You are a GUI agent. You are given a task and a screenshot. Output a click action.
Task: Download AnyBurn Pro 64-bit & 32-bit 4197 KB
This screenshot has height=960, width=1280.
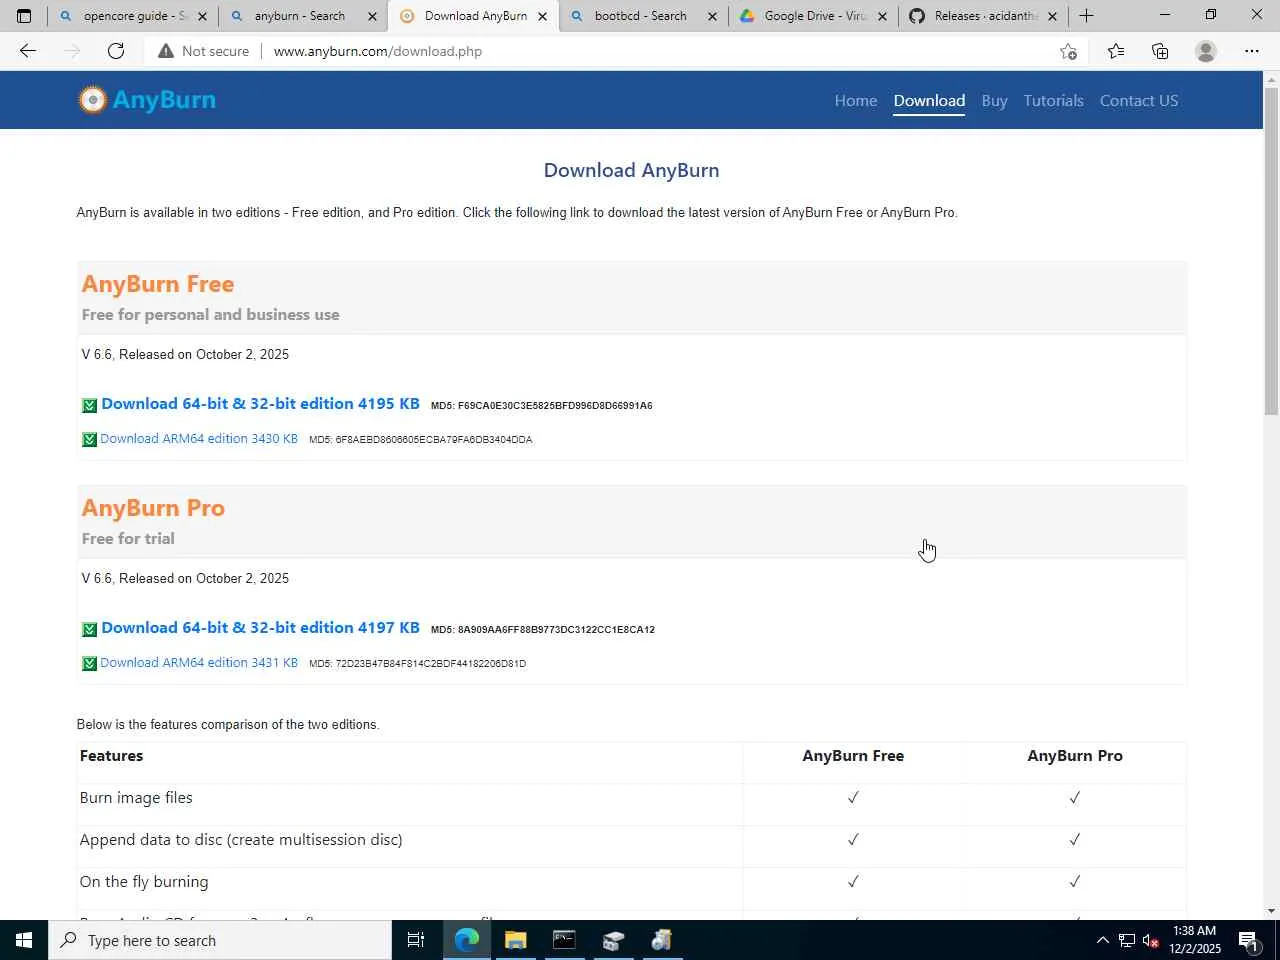pos(260,628)
